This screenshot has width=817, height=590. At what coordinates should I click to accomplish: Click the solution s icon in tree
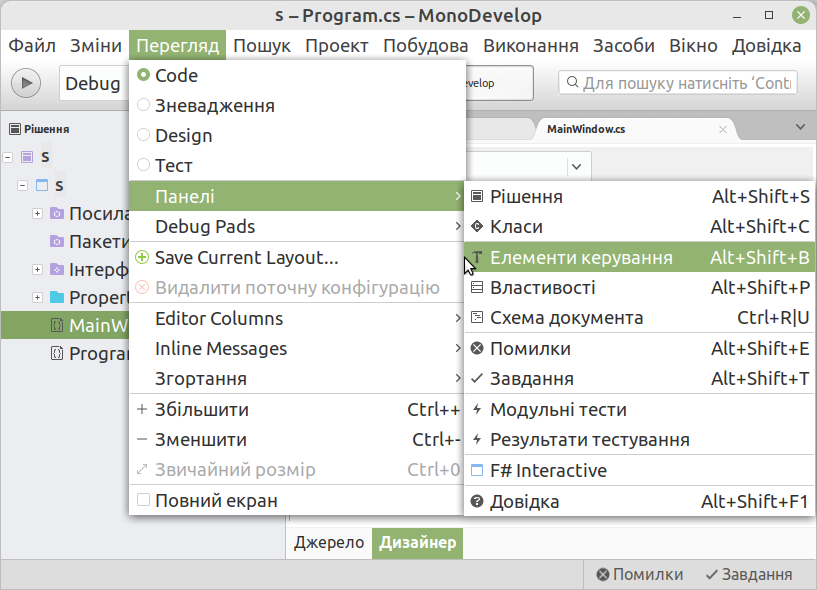(x=27, y=156)
